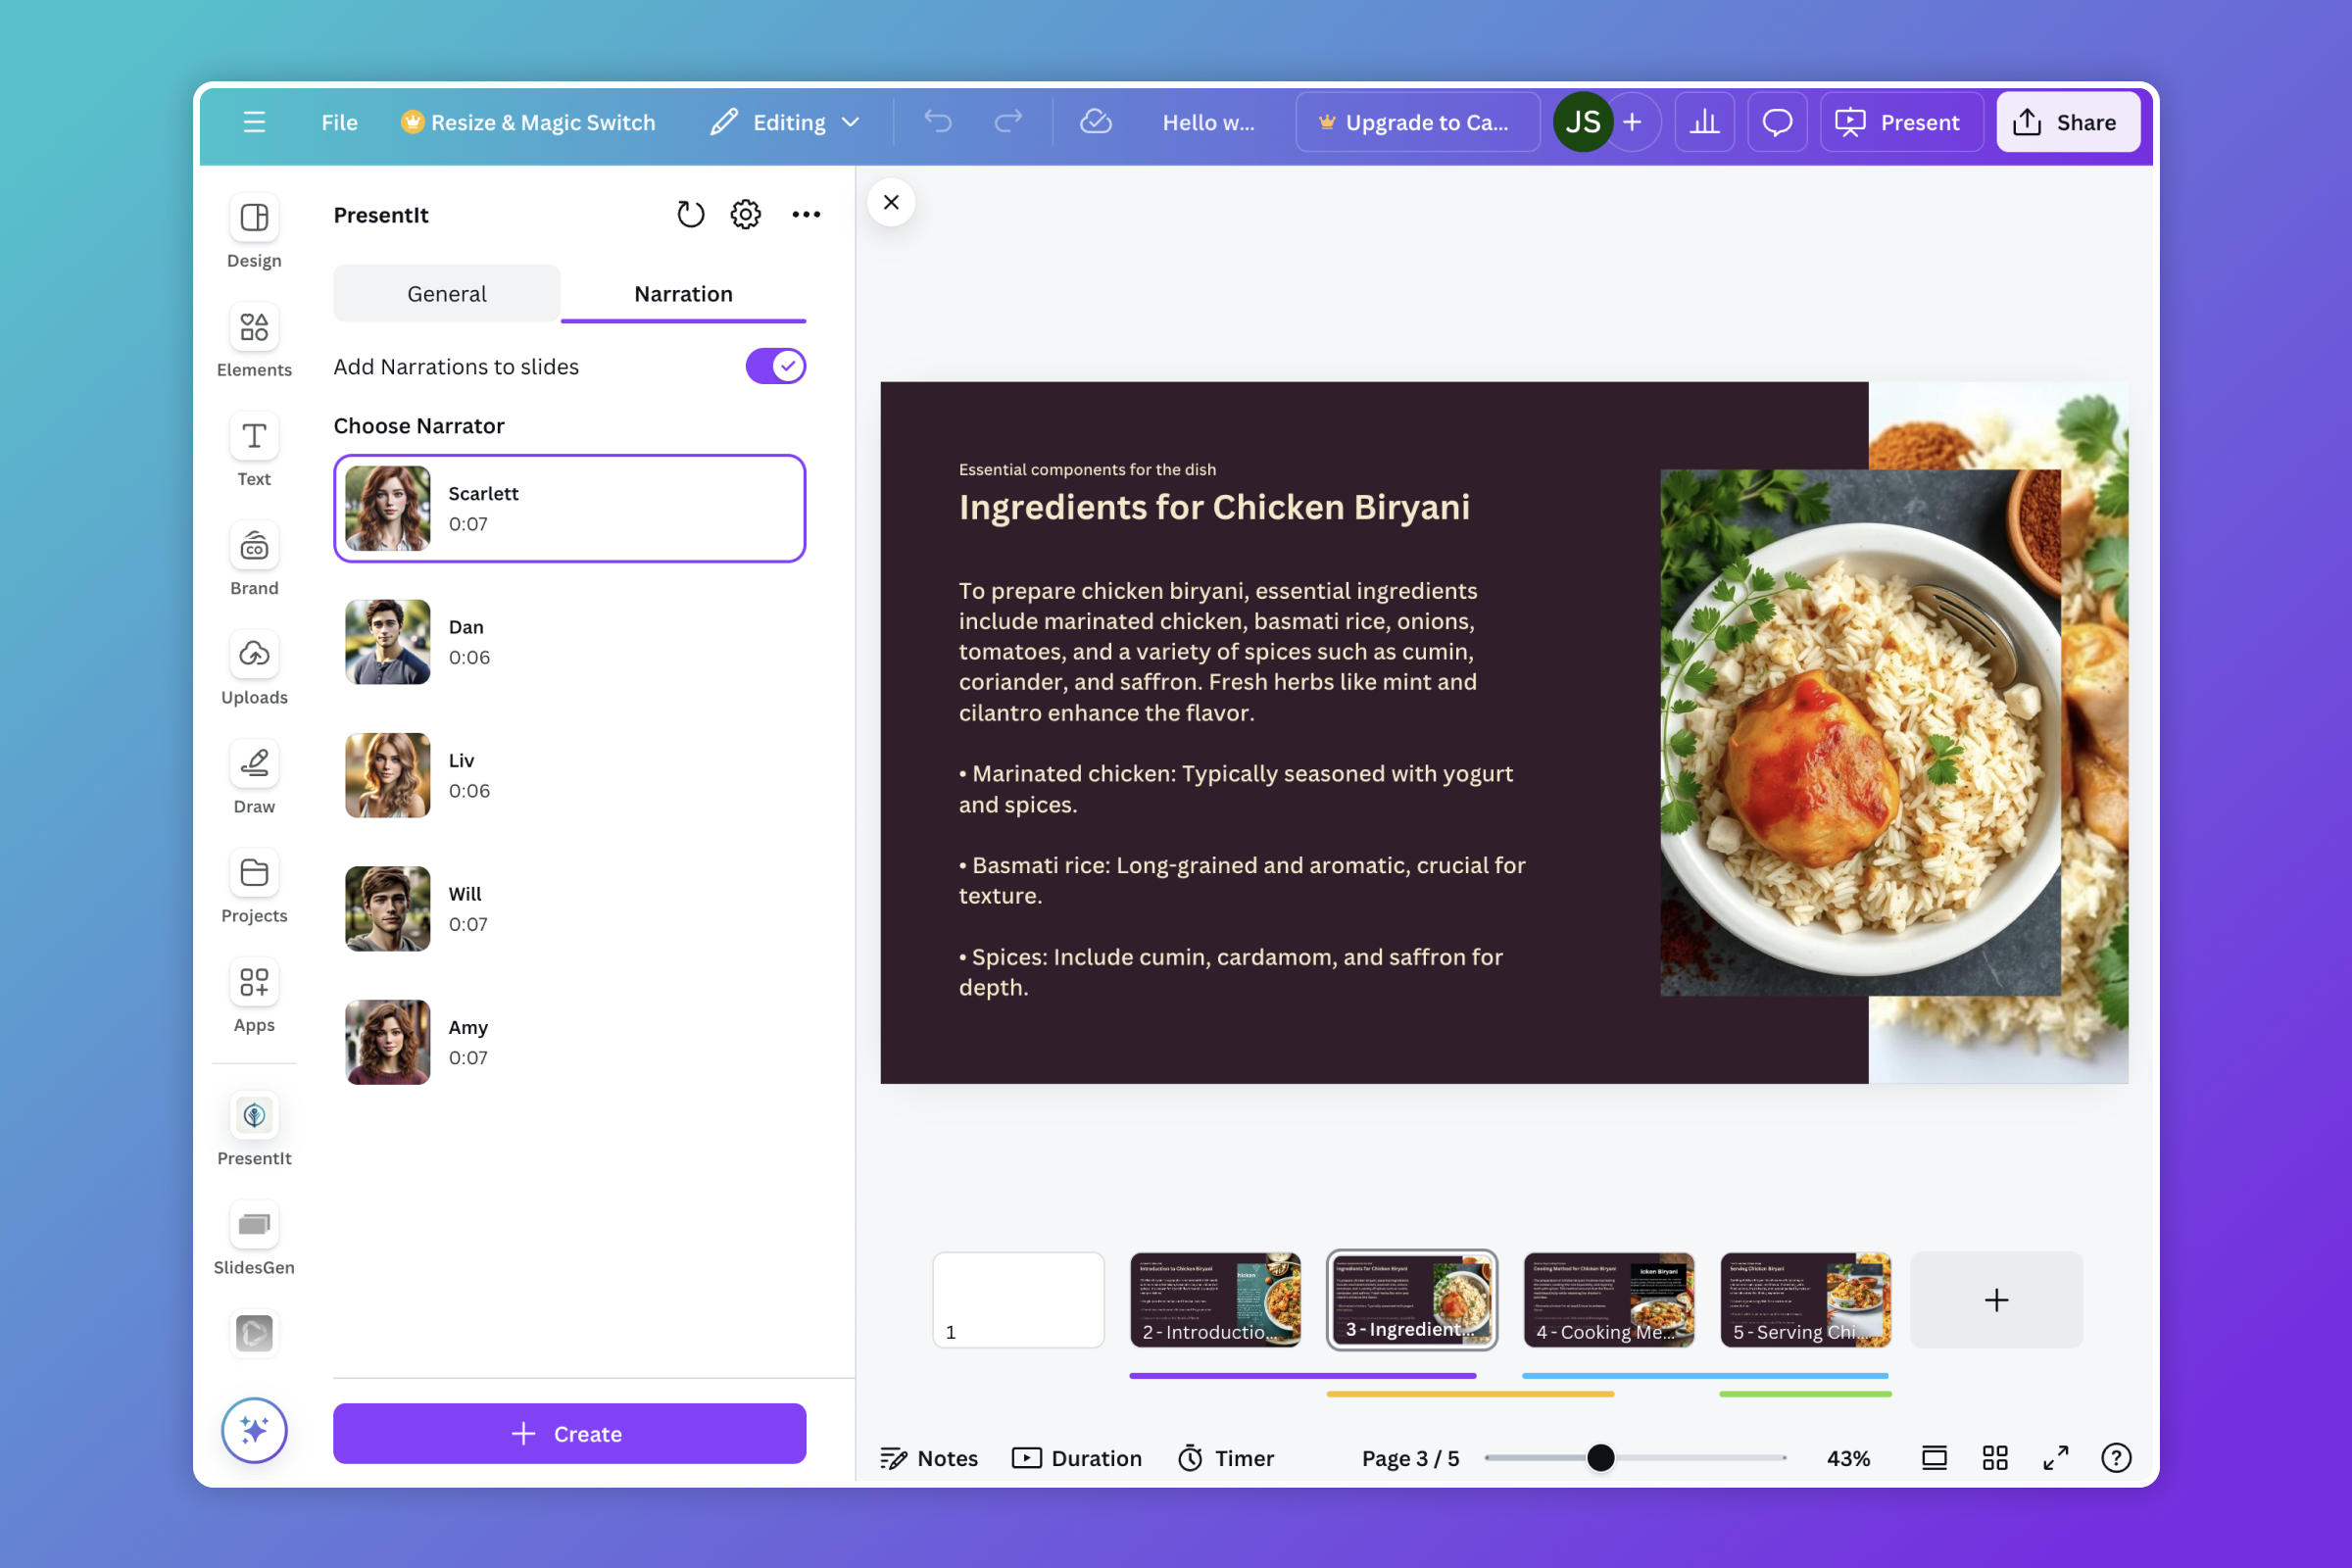2352x1568 pixels.
Task: Choose Amy as the narrator
Action: [x=569, y=1042]
